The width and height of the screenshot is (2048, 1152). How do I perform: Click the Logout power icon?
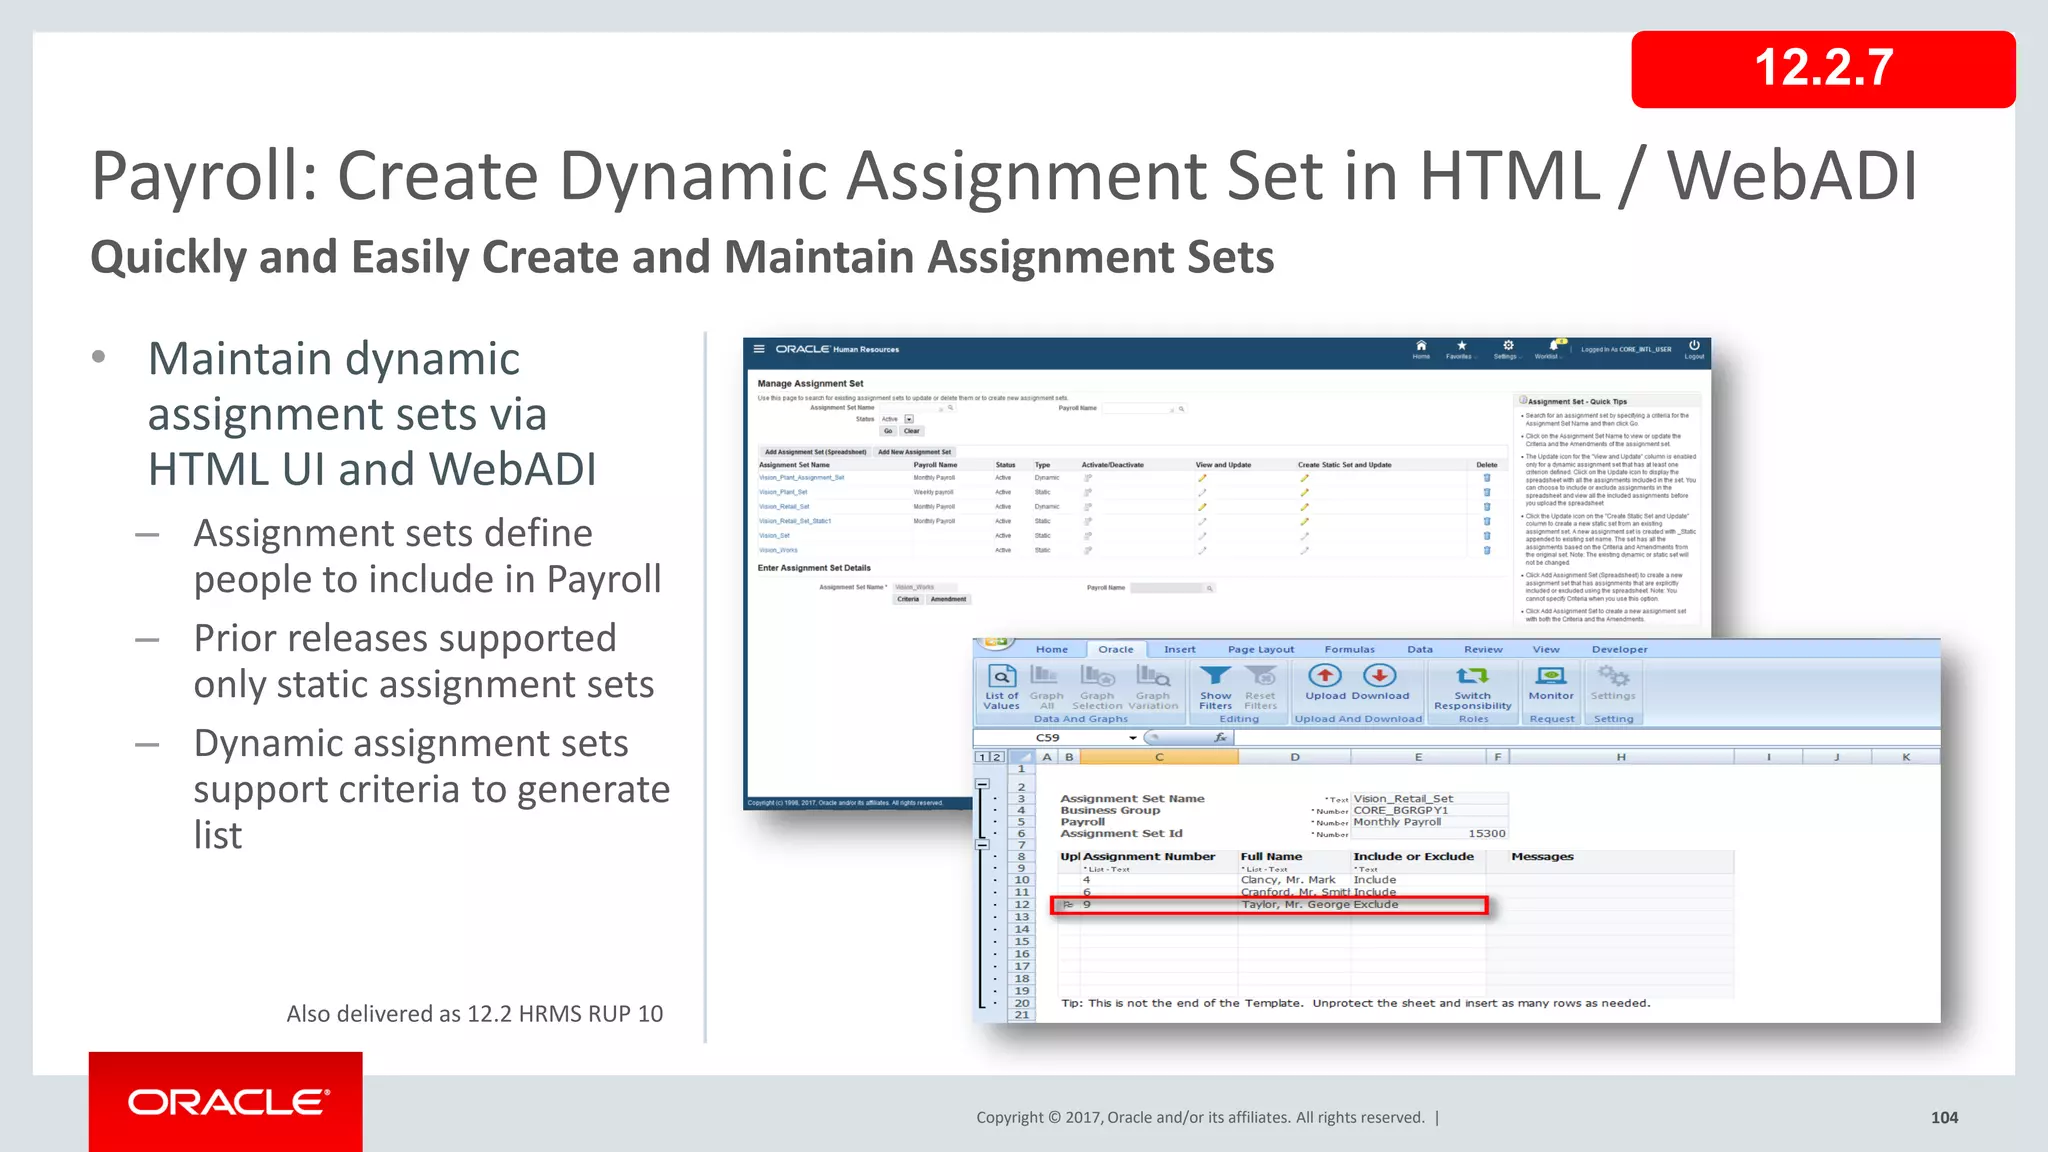(x=1694, y=345)
